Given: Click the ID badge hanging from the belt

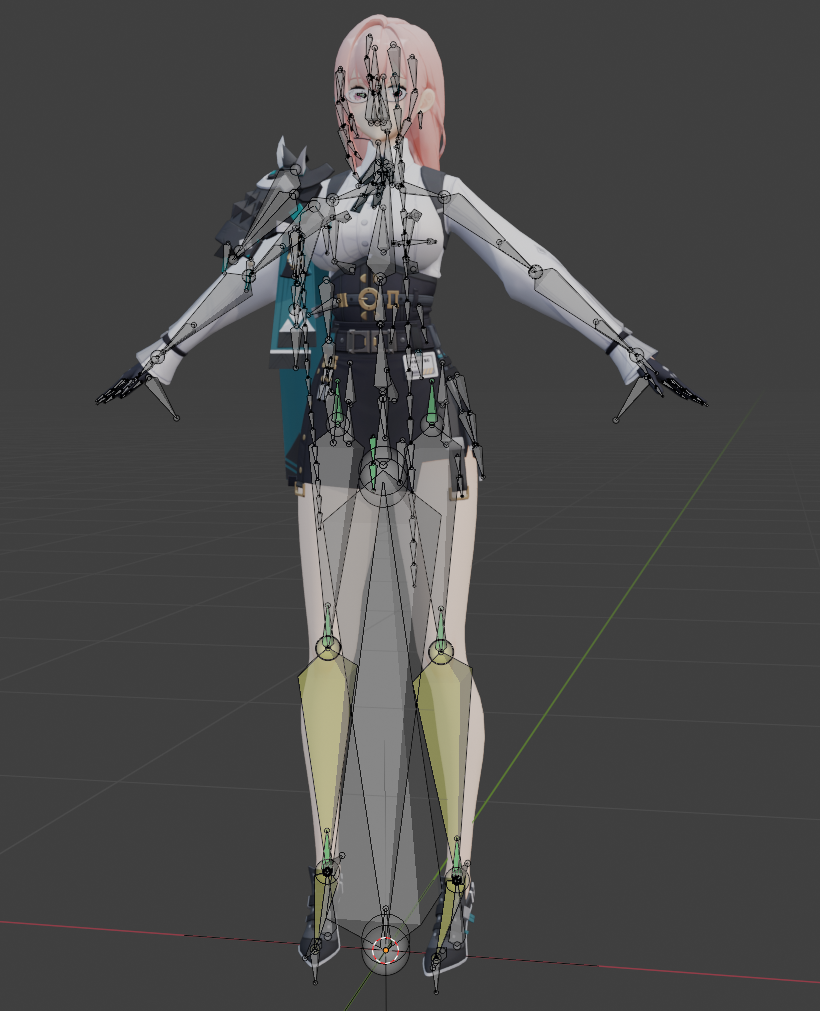Looking at the screenshot, I should pos(418,366).
